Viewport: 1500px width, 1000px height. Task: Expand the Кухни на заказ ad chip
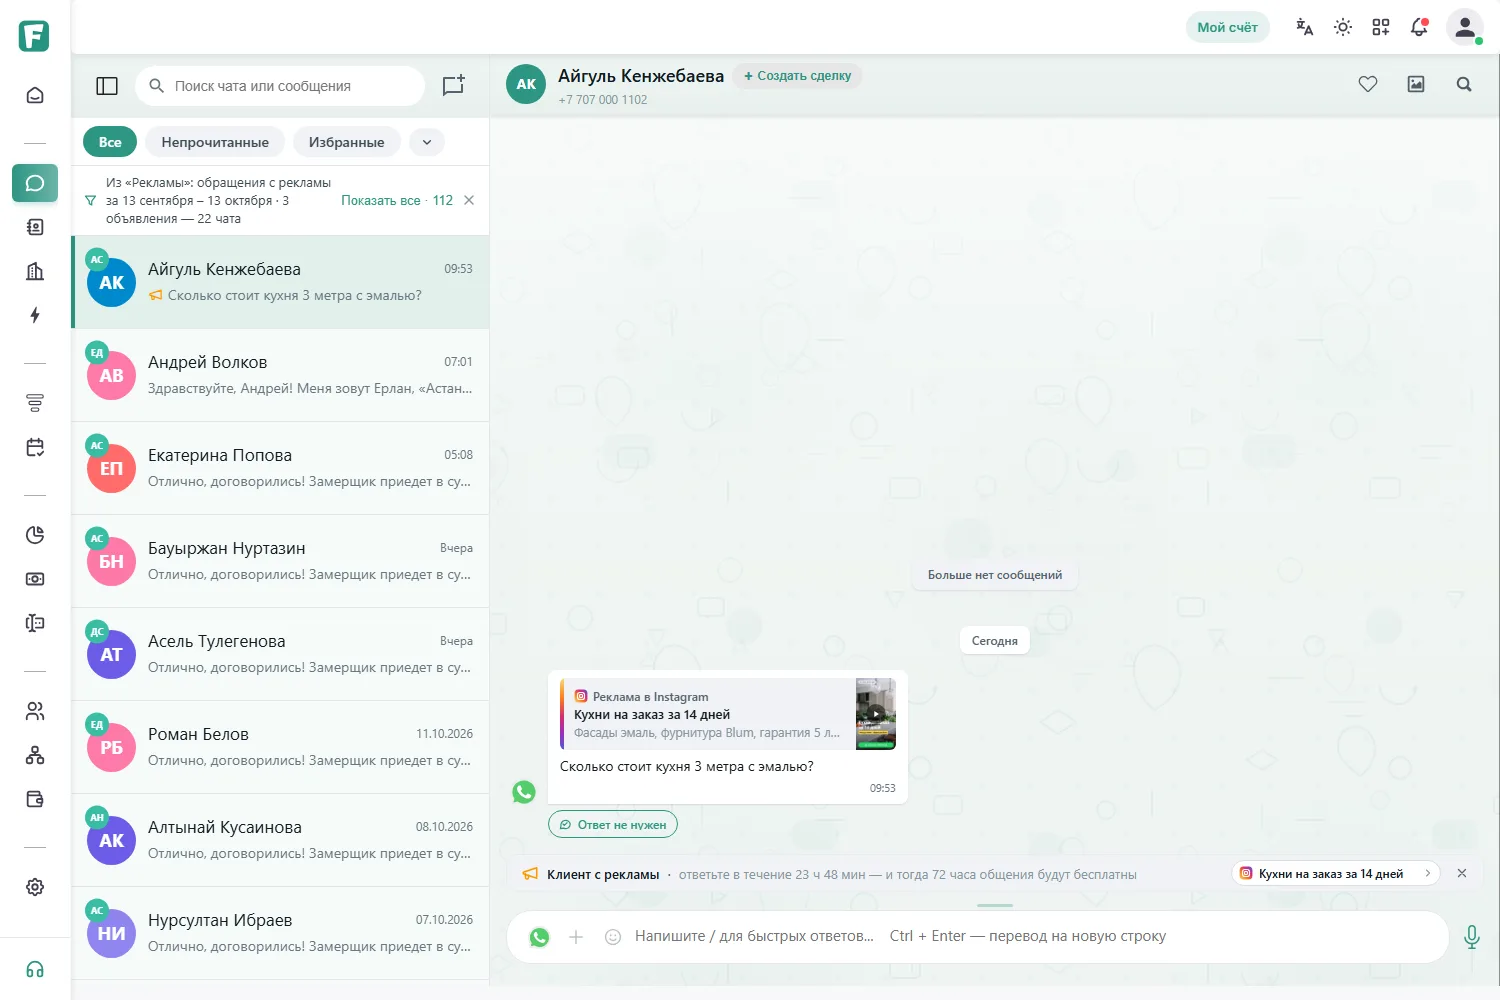pyautogui.click(x=1336, y=873)
